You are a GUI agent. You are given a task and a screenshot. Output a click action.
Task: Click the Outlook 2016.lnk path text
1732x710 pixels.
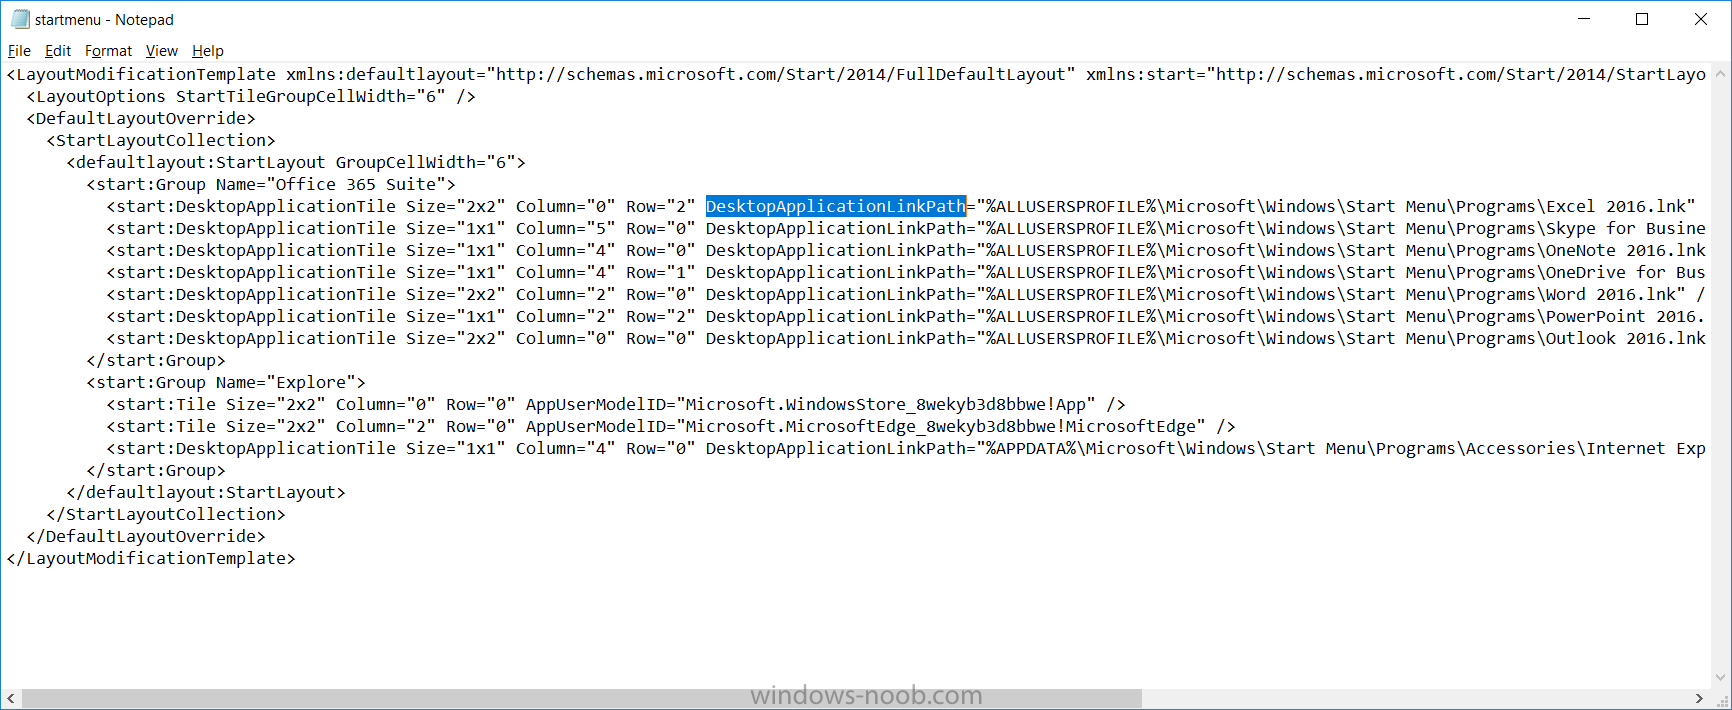(x=1346, y=338)
